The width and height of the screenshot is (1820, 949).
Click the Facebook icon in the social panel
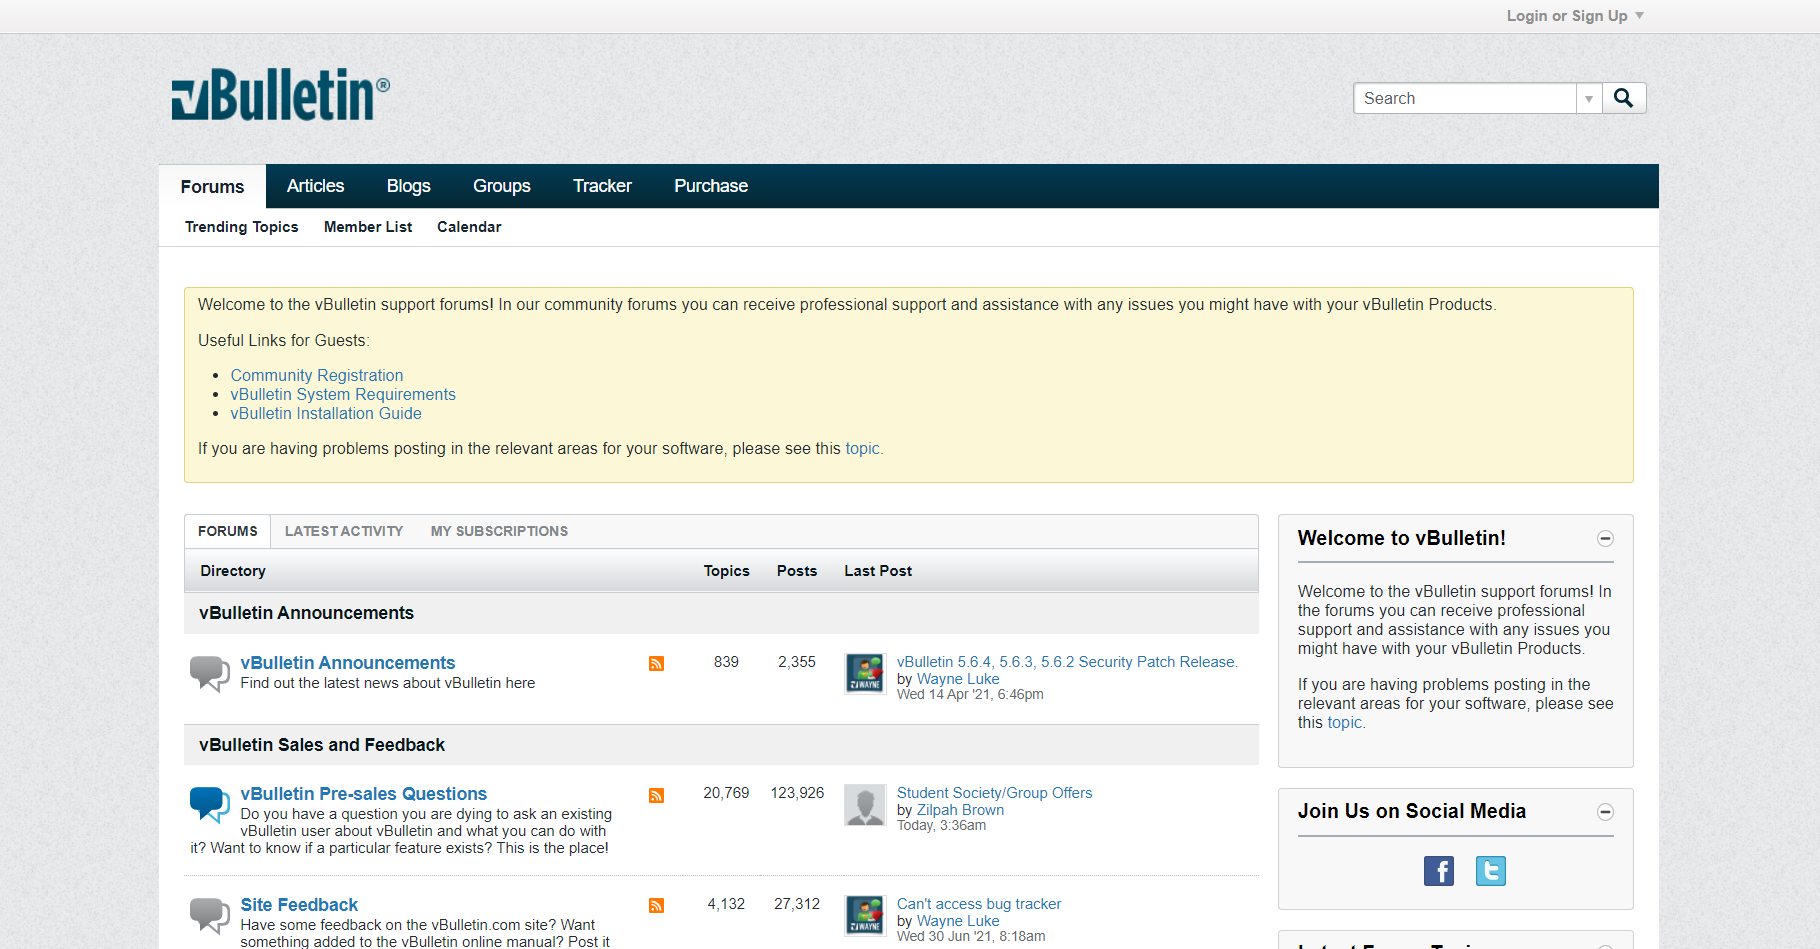click(1438, 870)
